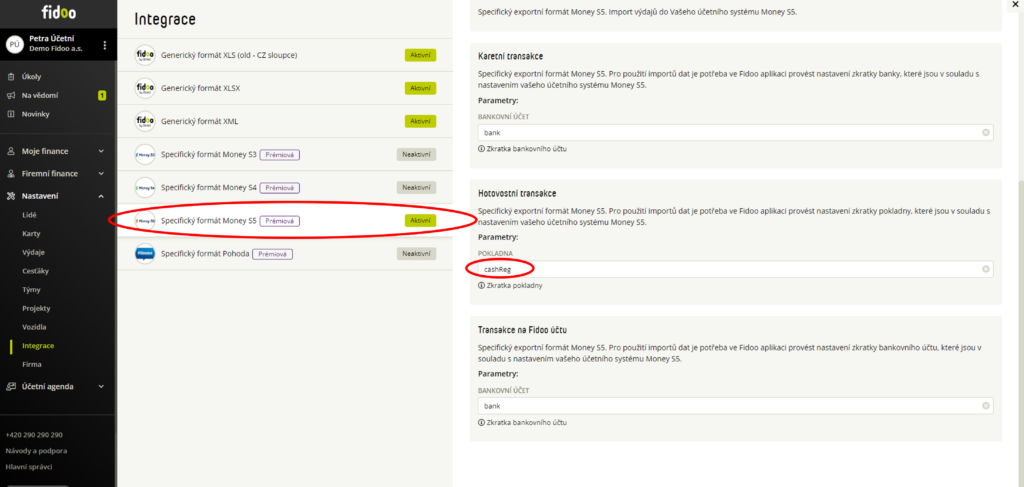Select the Generický formát XML row
The image size is (1024, 487).
285,121
